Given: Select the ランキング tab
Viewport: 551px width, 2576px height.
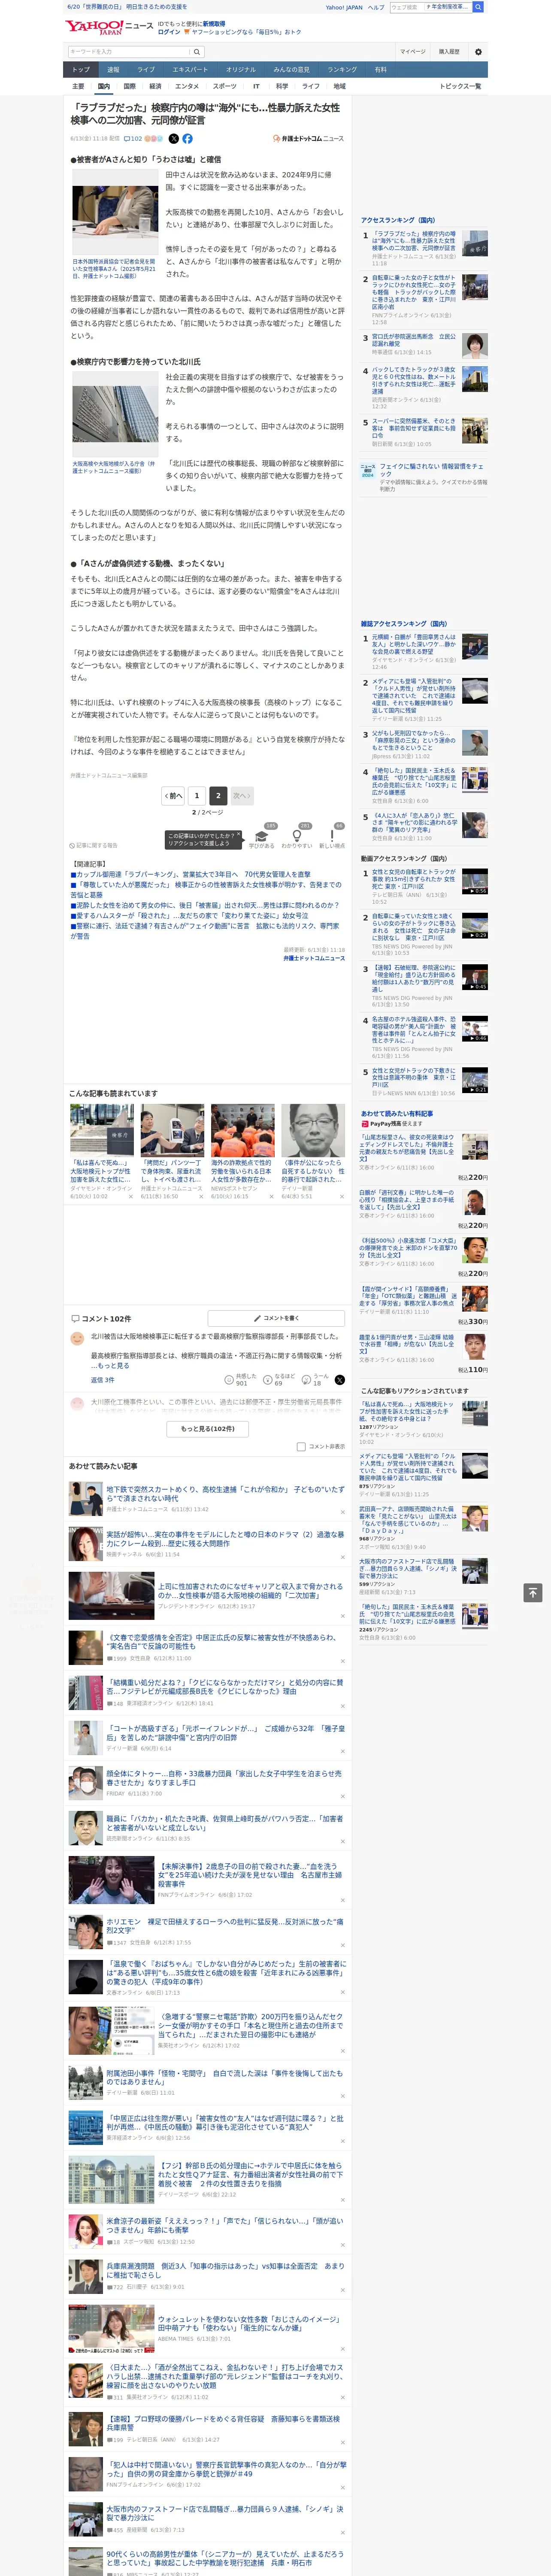Looking at the screenshot, I should (x=342, y=70).
